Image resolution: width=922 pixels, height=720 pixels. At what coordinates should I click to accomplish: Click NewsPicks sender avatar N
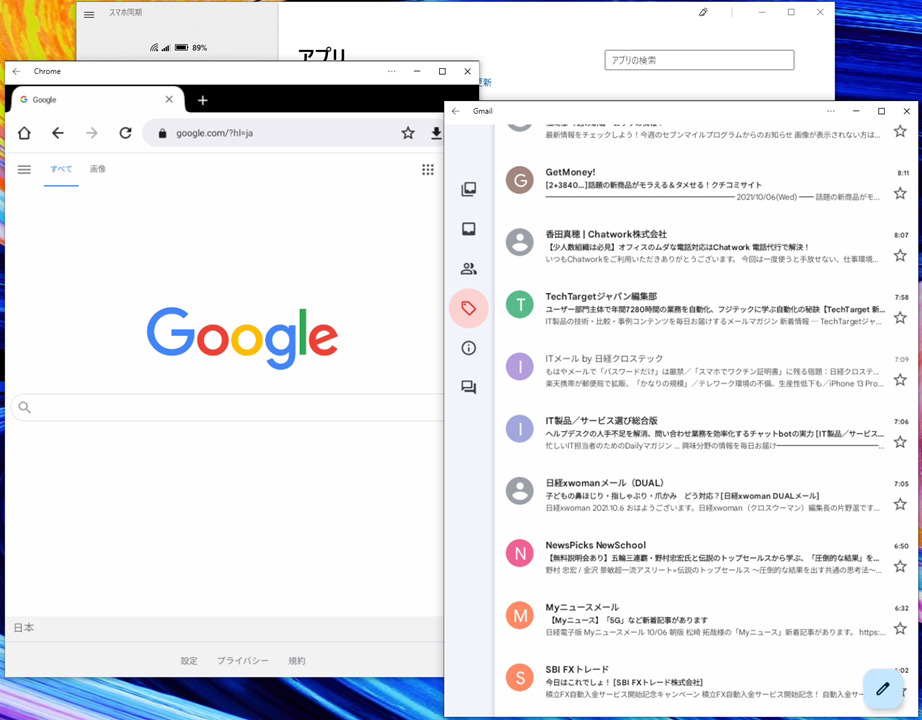coord(520,553)
